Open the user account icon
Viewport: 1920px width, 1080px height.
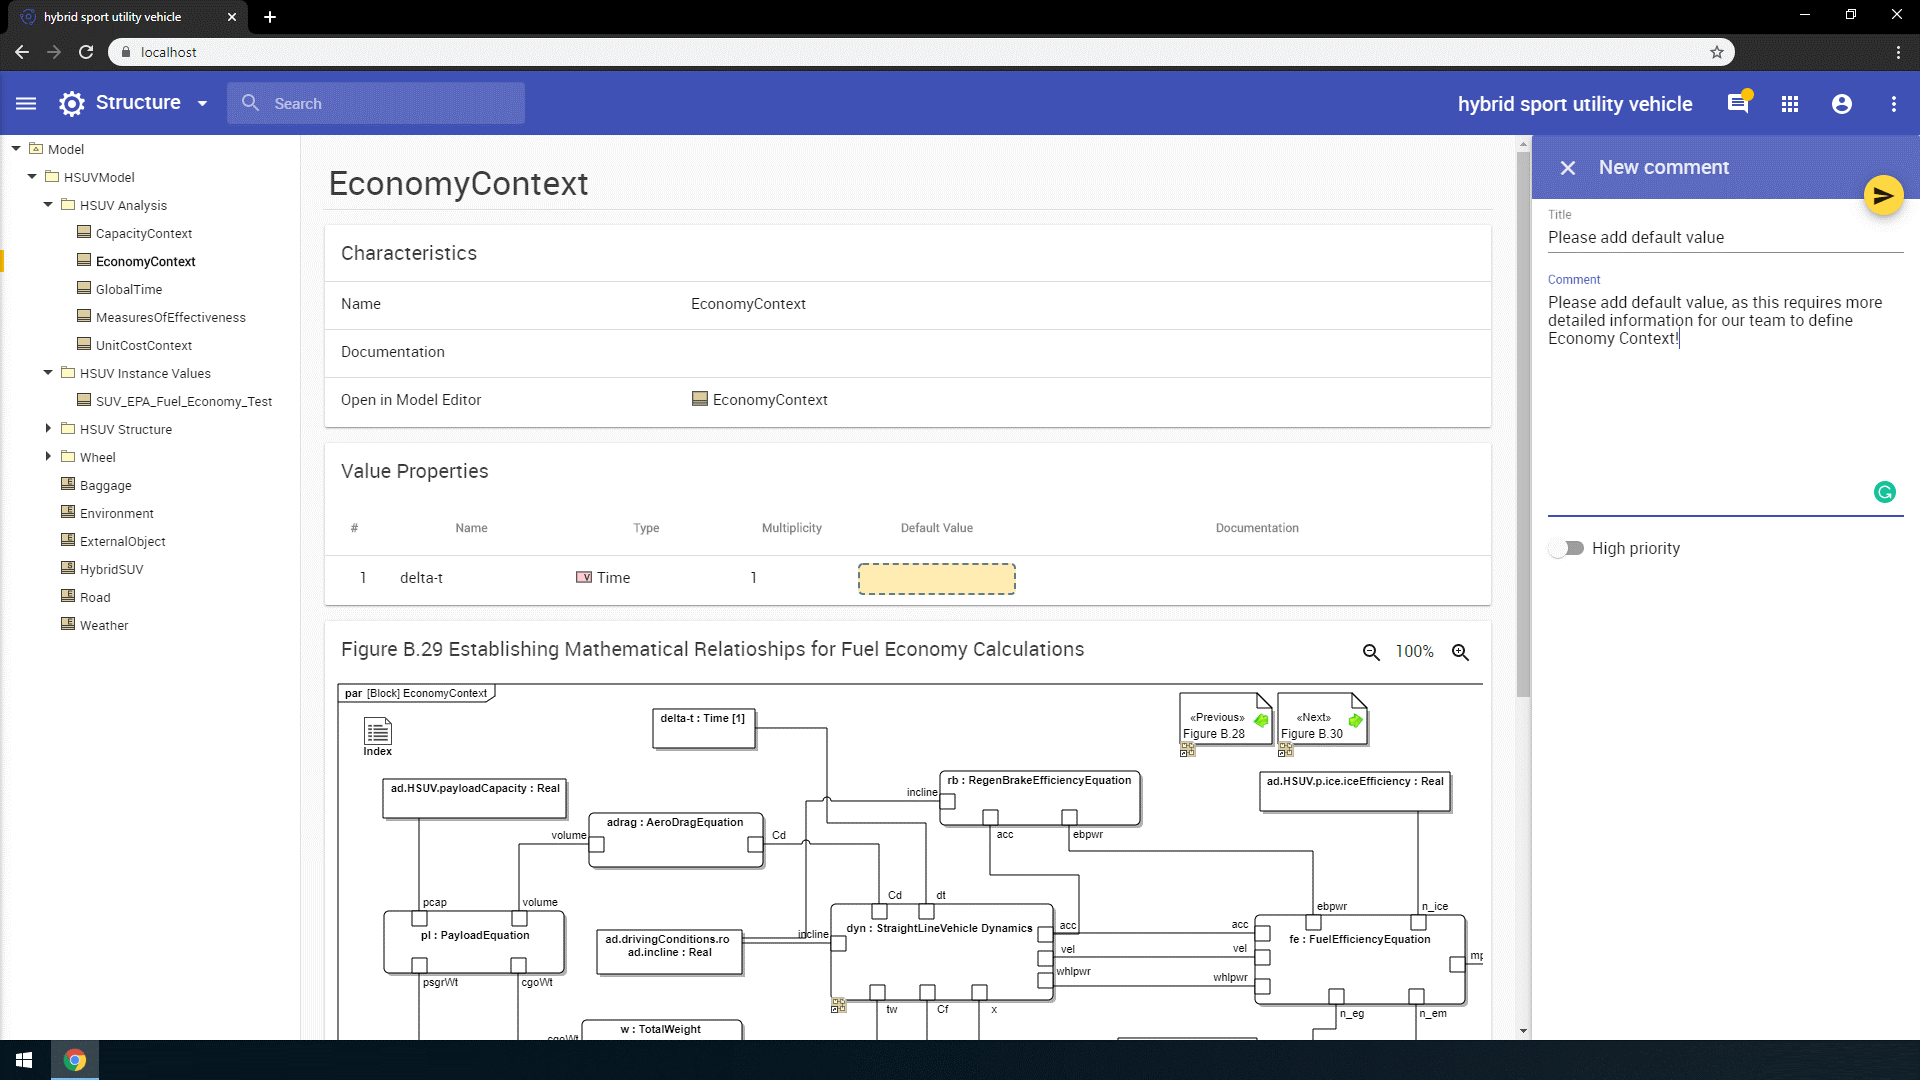(1842, 104)
